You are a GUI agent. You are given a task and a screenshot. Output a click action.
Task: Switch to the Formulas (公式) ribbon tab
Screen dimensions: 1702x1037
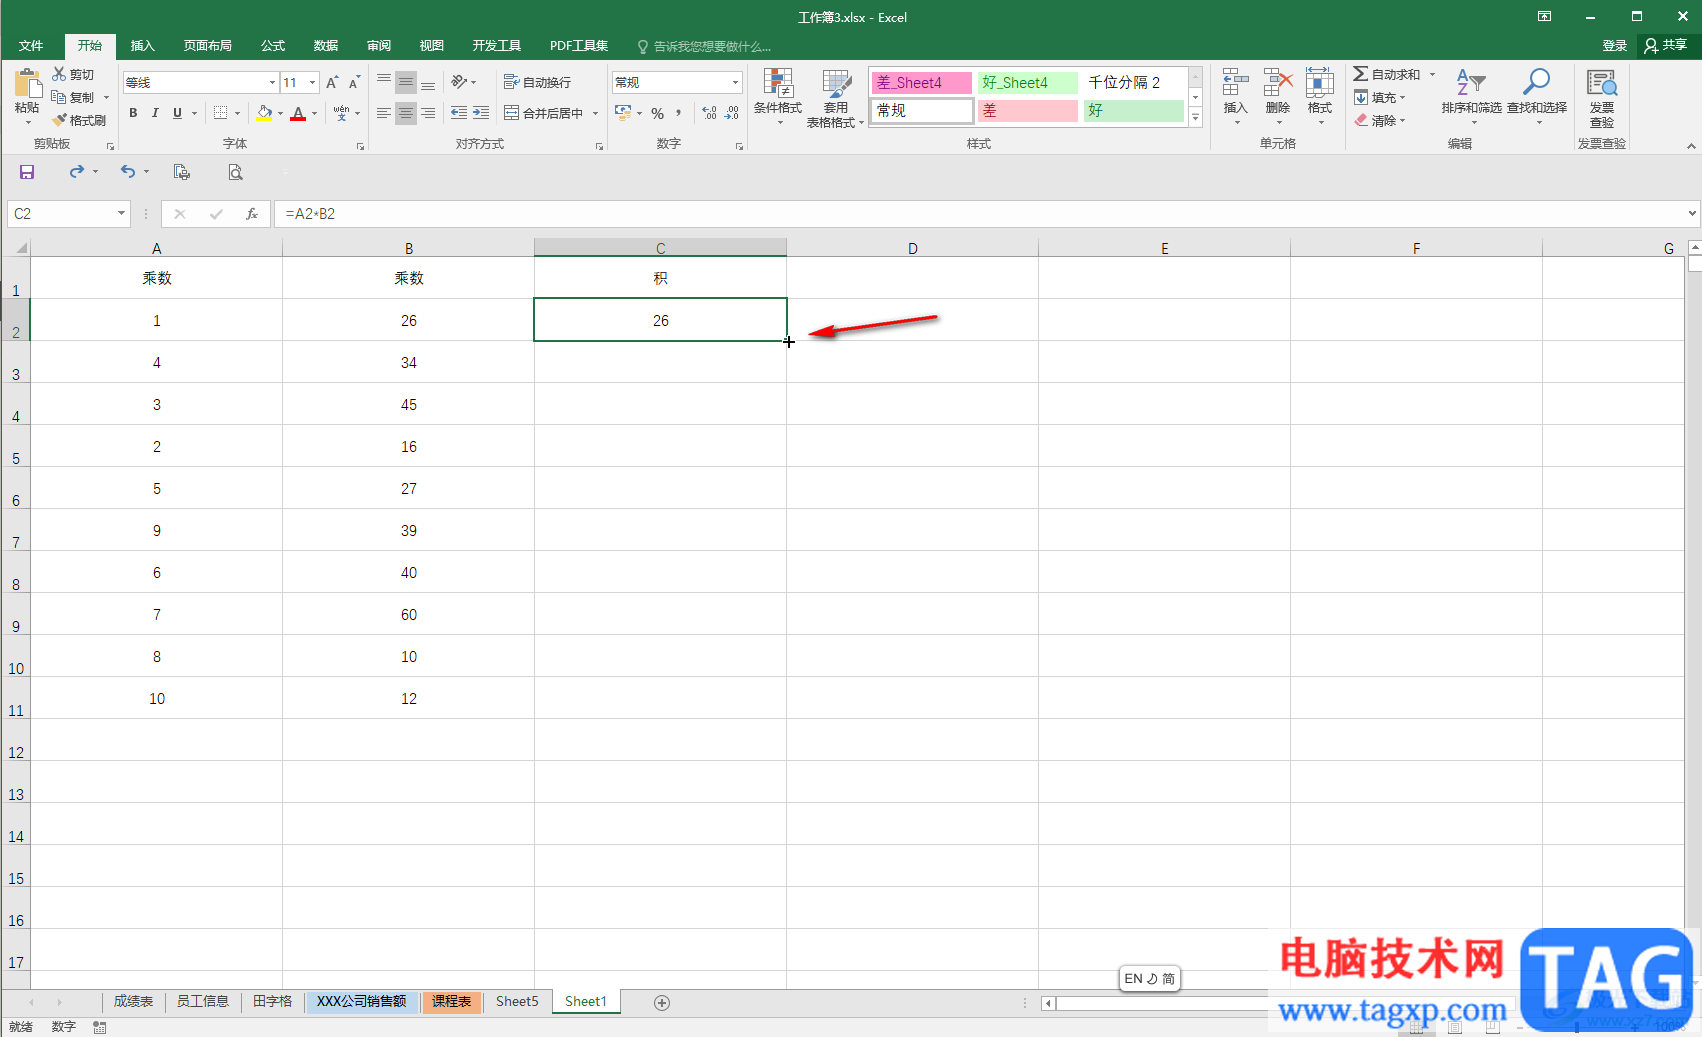[x=273, y=46]
